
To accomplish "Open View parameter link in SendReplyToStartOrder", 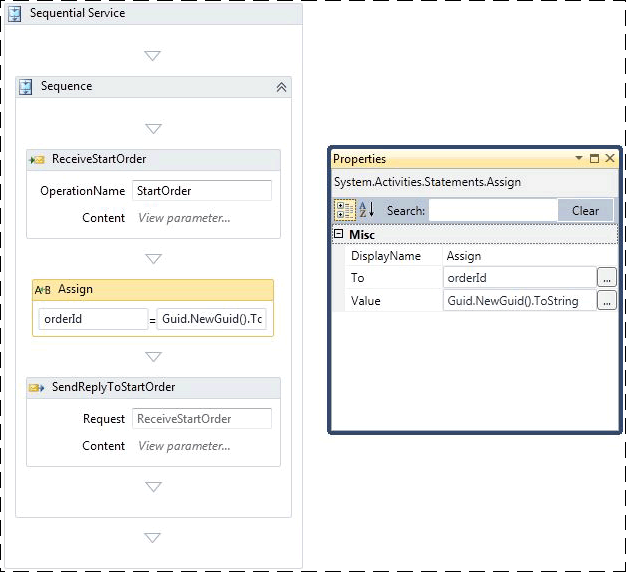I will (x=184, y=446).
